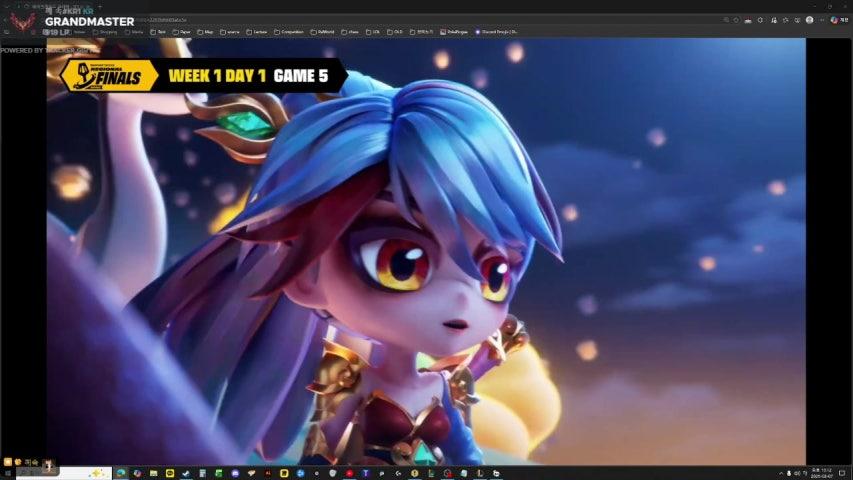The image size is (853, 480).
Task: Open Steam from the taskbar
Action: 186,473
